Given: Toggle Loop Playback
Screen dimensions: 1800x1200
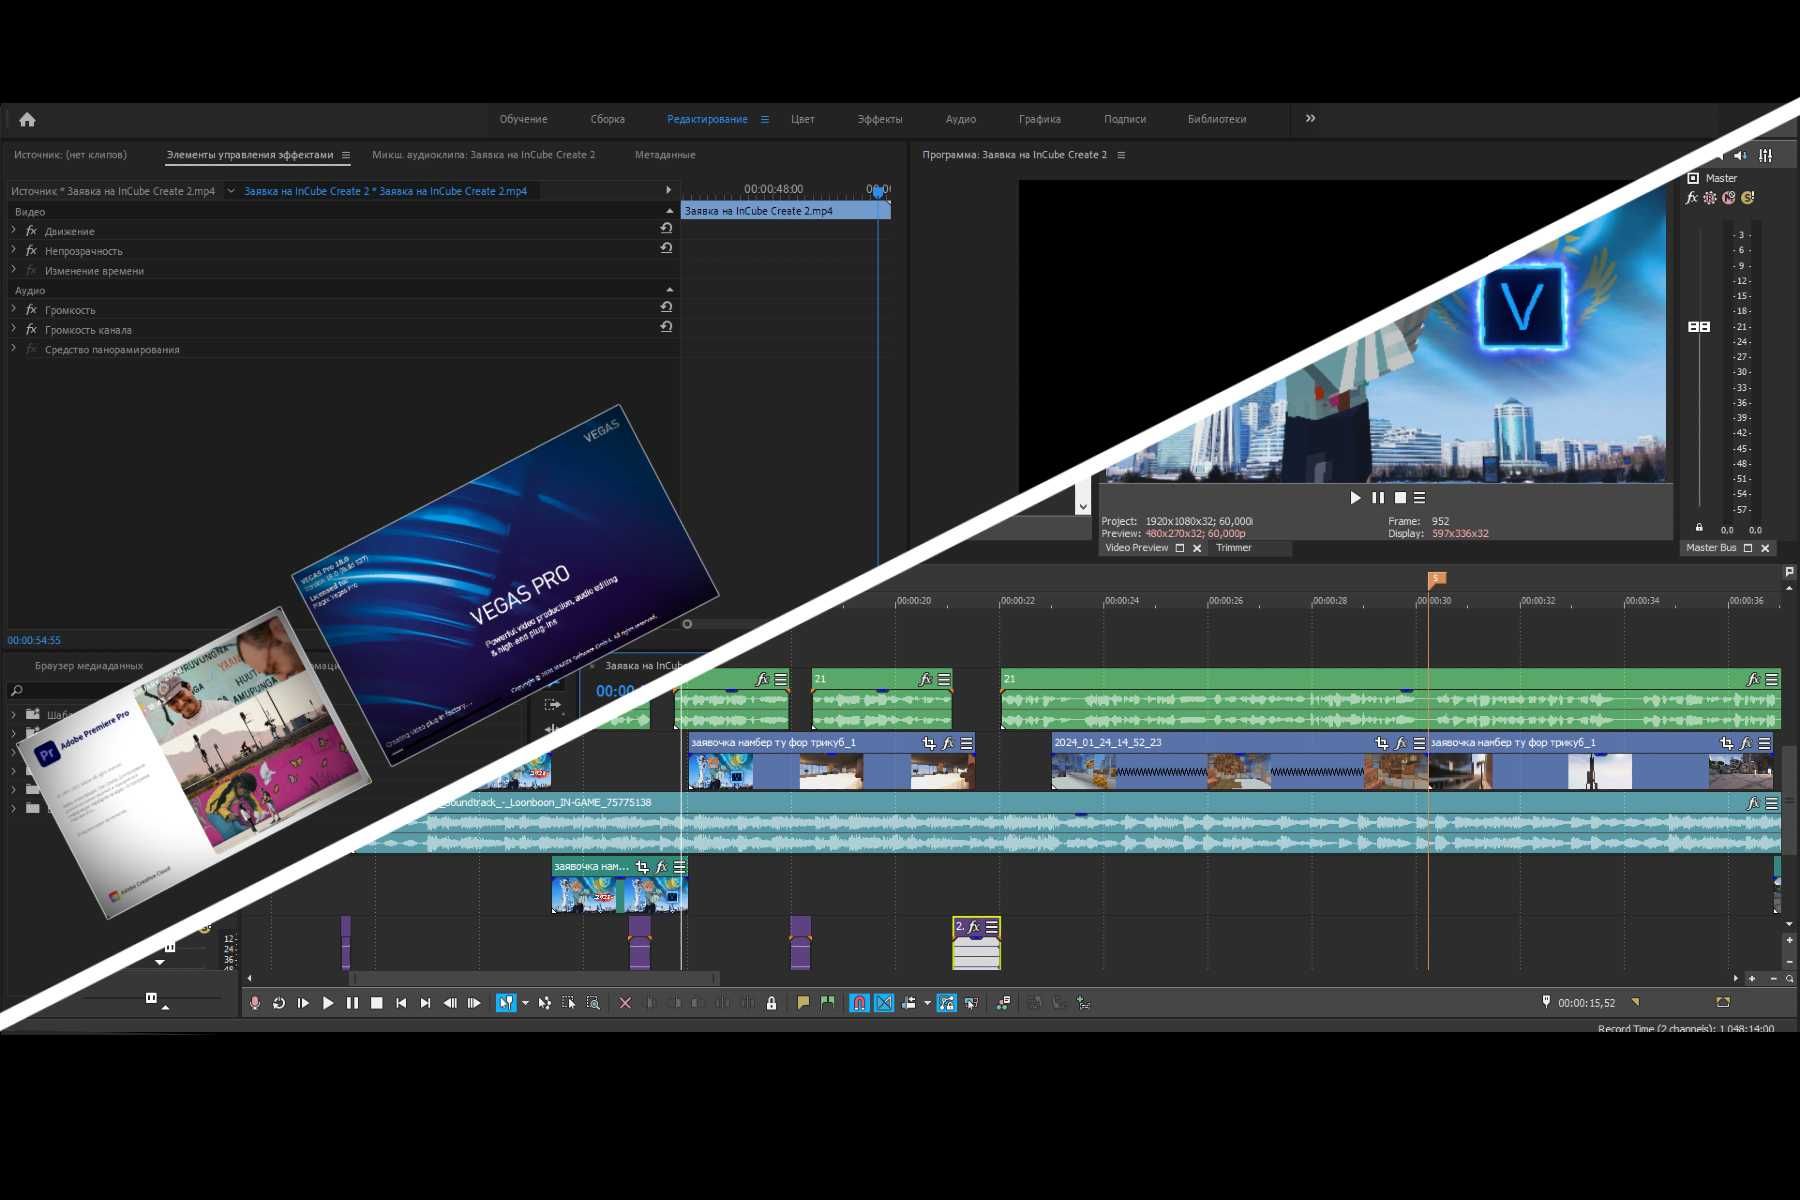Looking at the screenshot, I should [279, 1003].
